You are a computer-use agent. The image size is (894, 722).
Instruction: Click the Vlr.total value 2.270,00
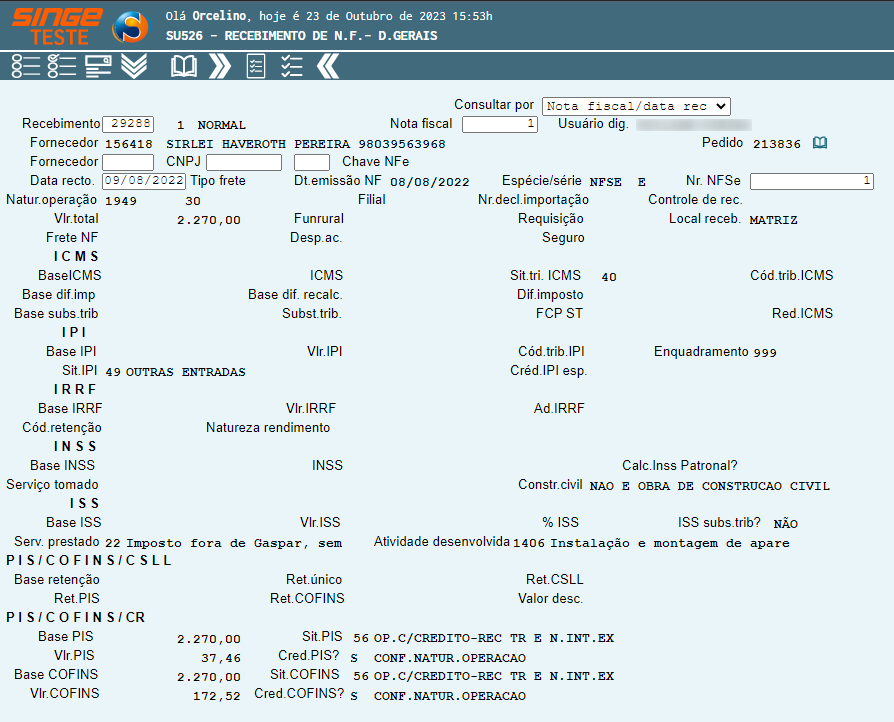[x=209, y=220]
